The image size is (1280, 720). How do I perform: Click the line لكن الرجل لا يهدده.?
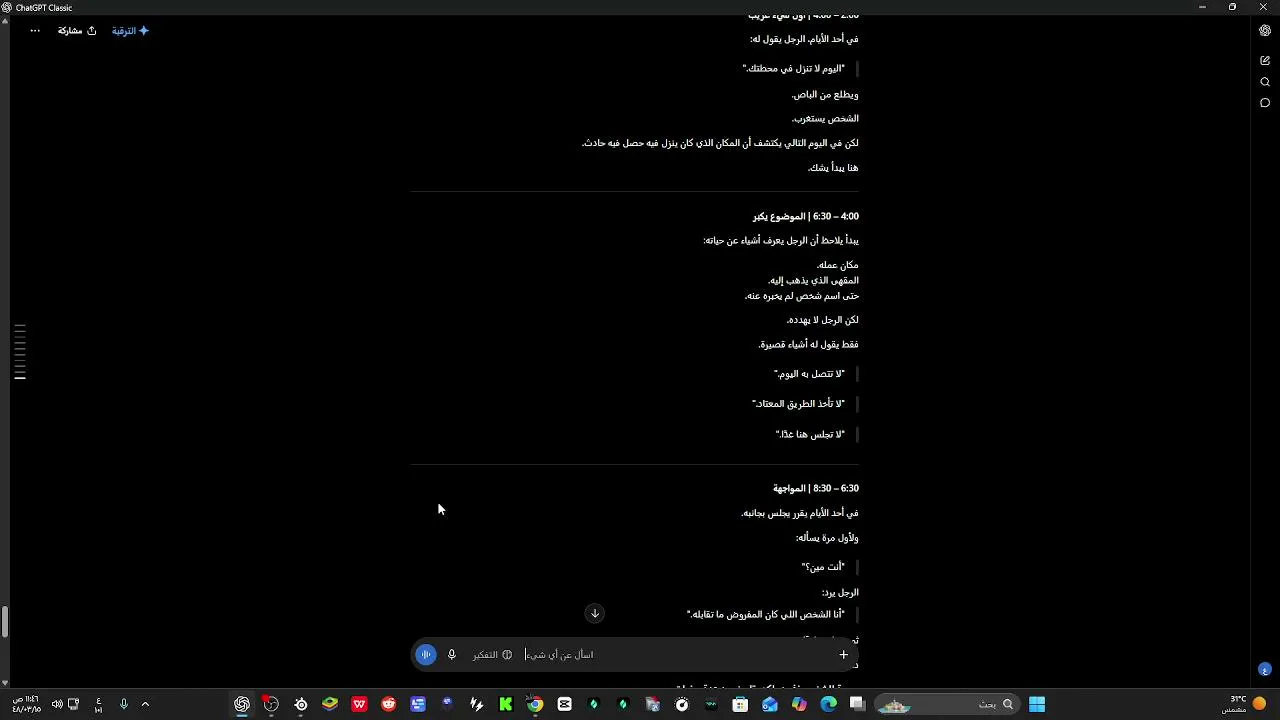click(x=823, y=320)
